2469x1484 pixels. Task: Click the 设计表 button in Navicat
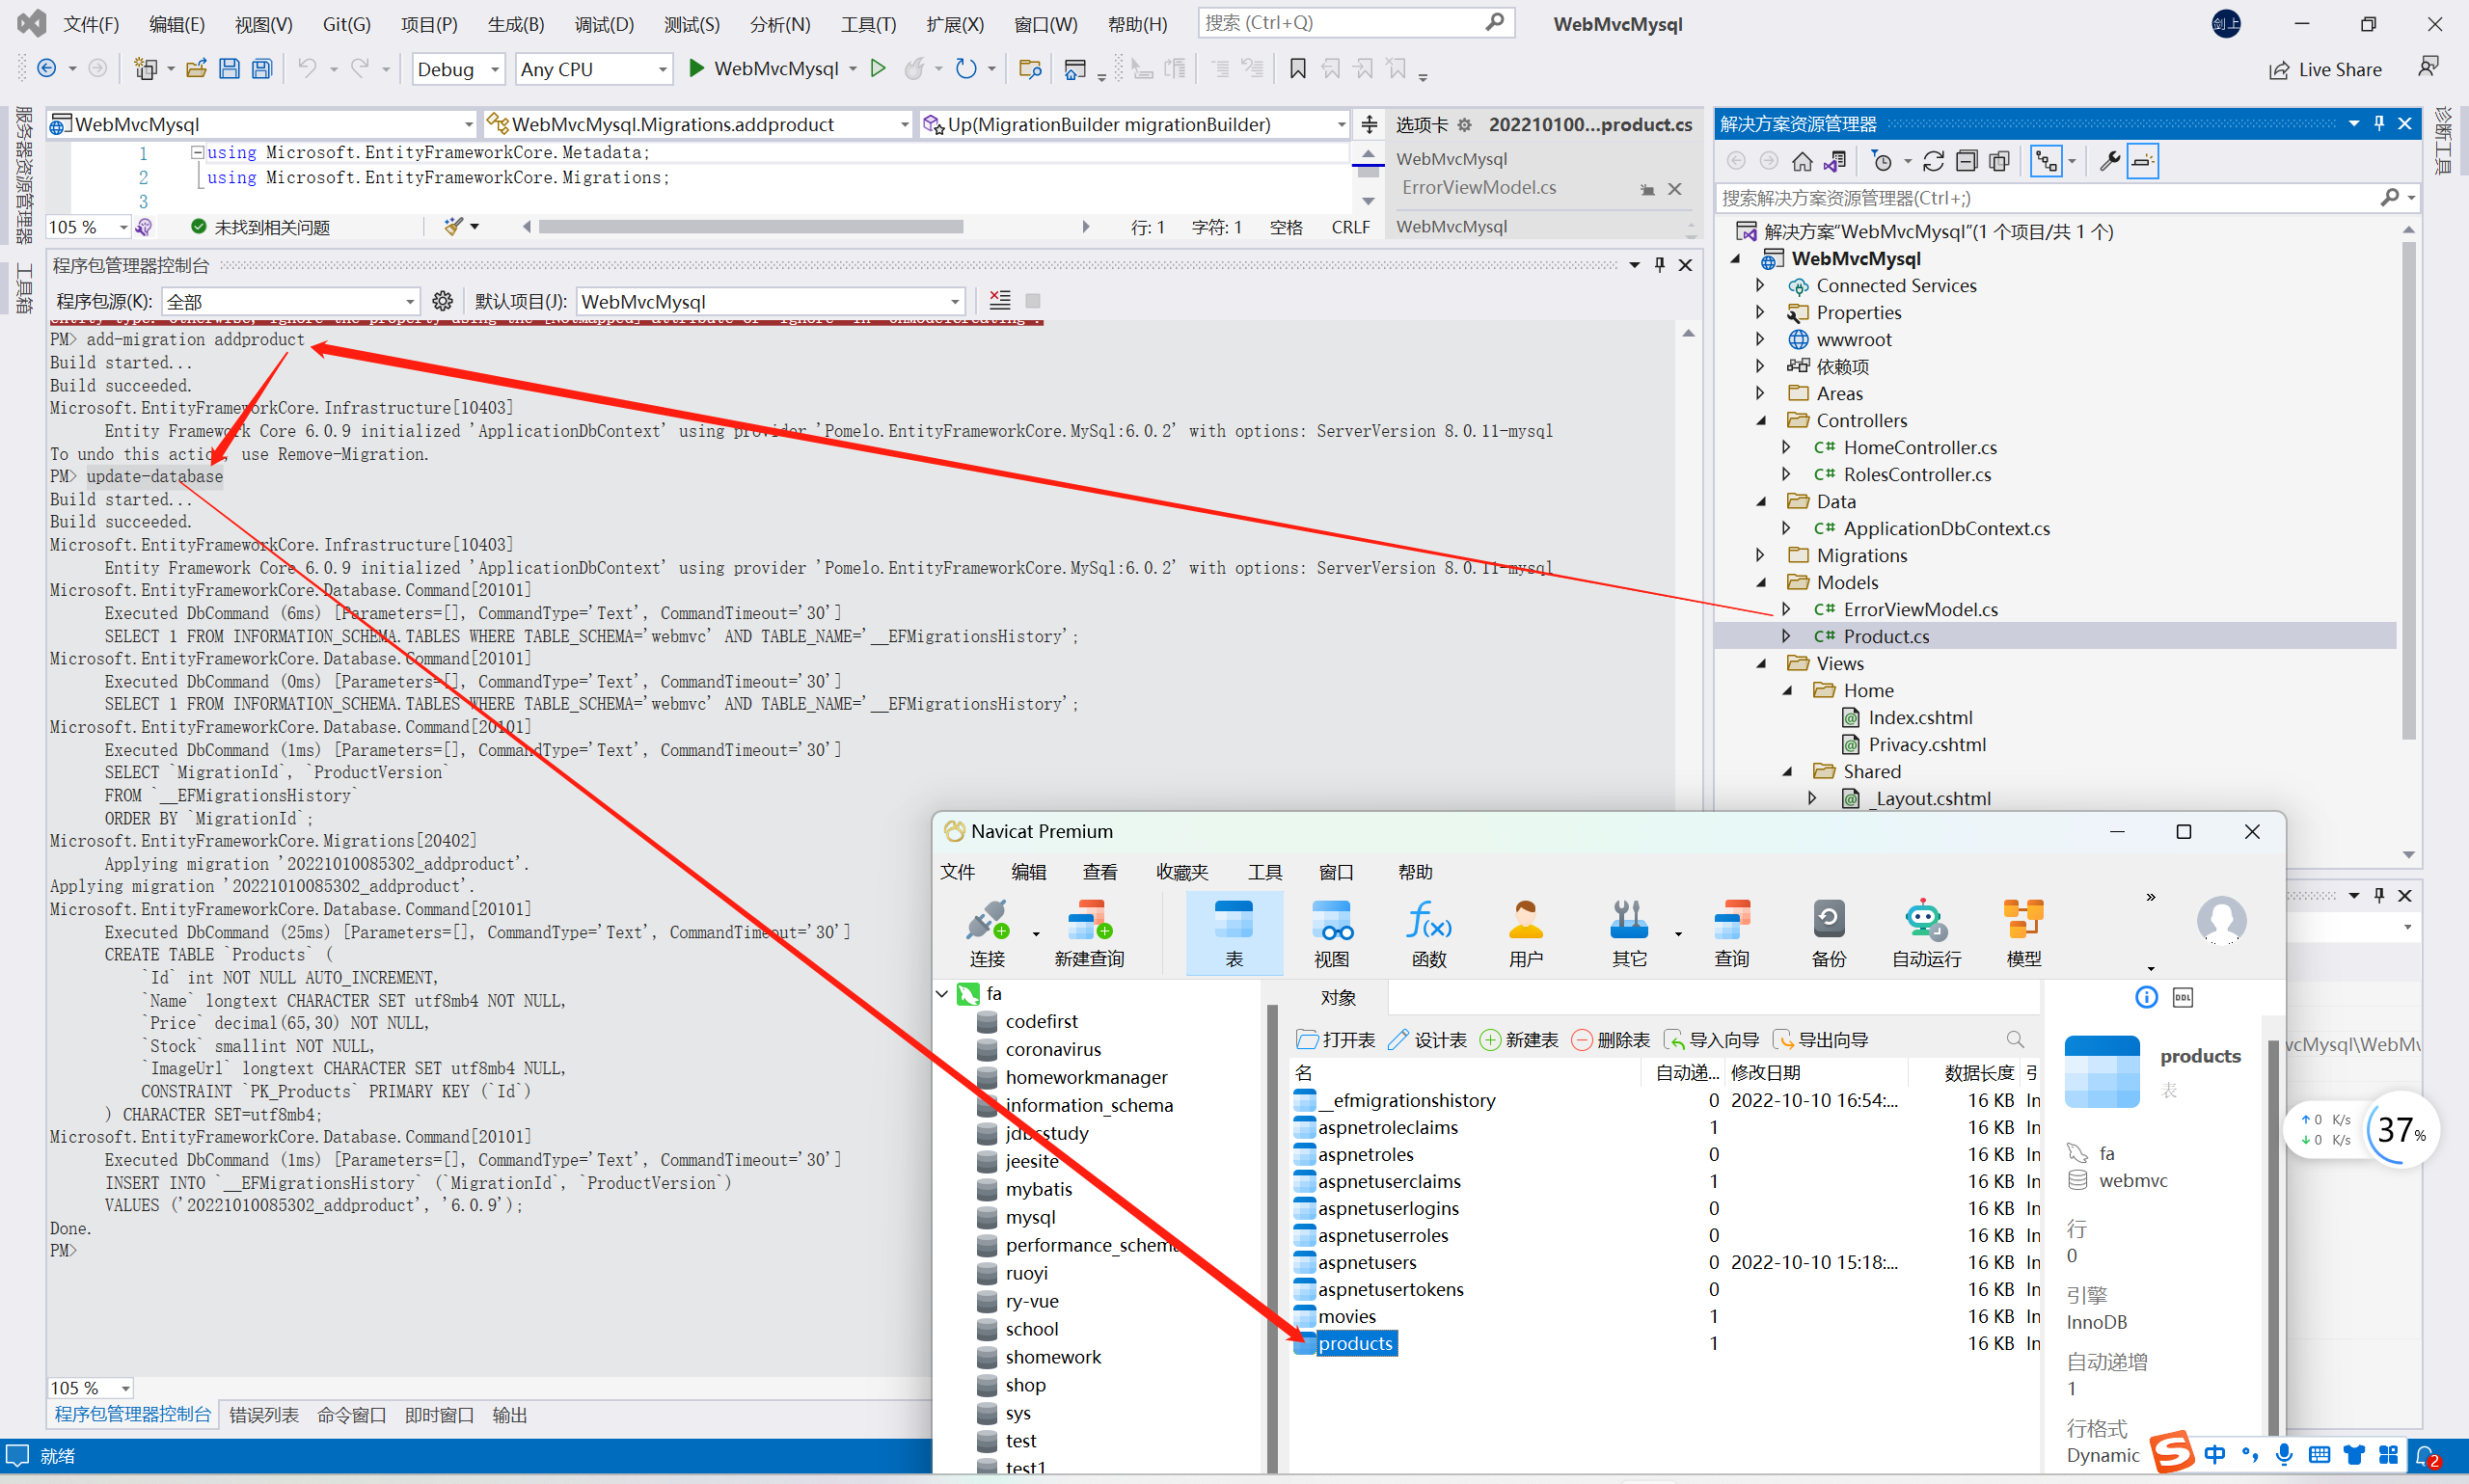pyautogui.click(x=1427, y=1040)
